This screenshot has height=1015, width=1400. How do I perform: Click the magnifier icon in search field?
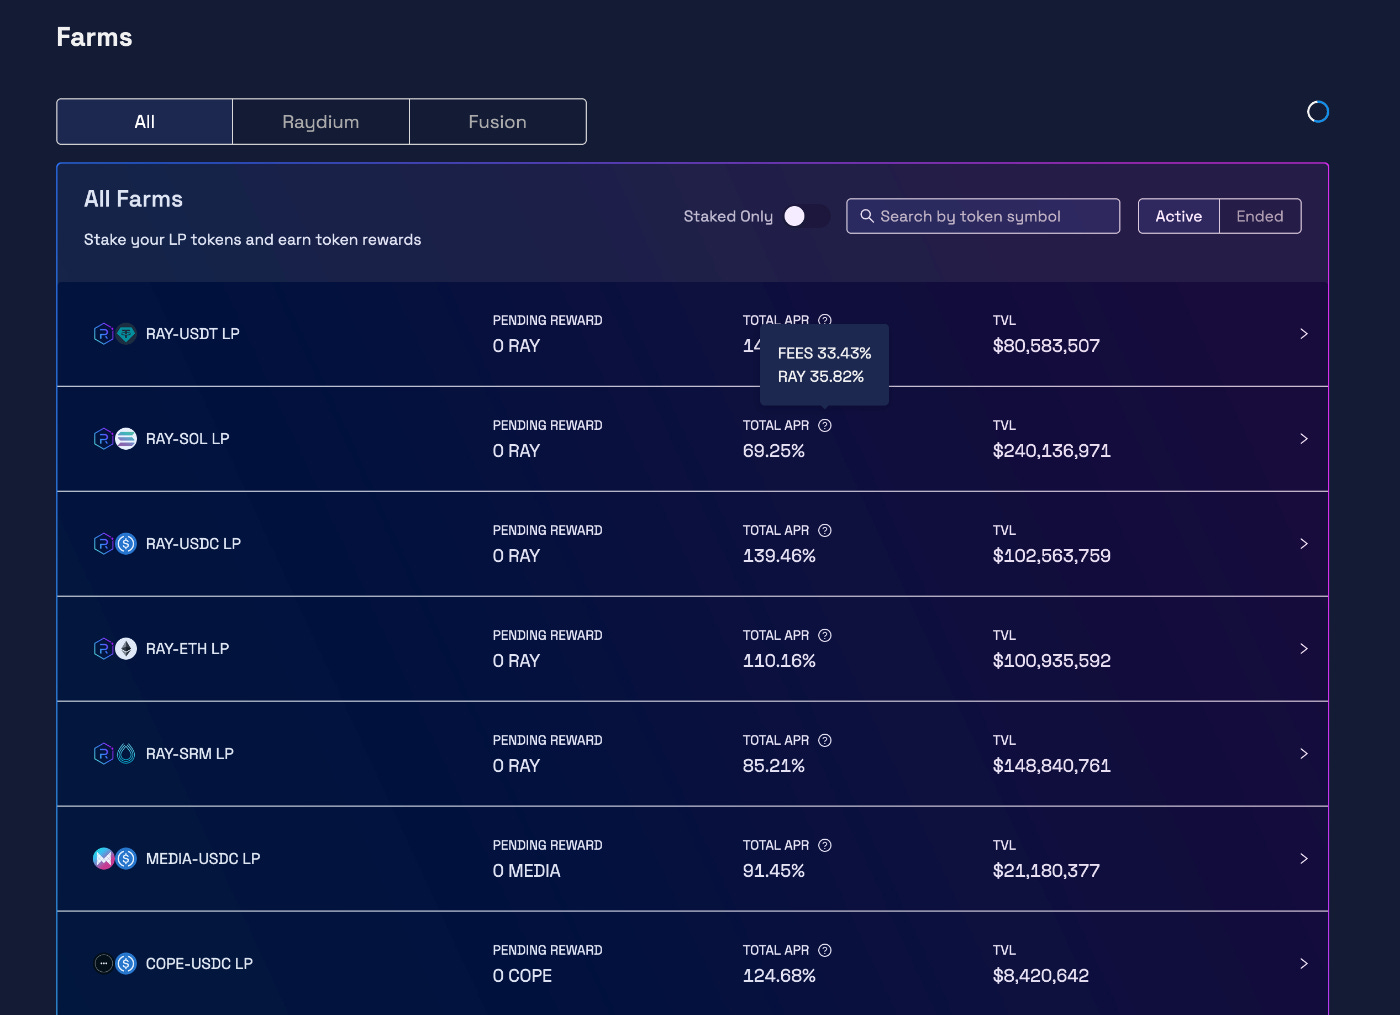867,216
